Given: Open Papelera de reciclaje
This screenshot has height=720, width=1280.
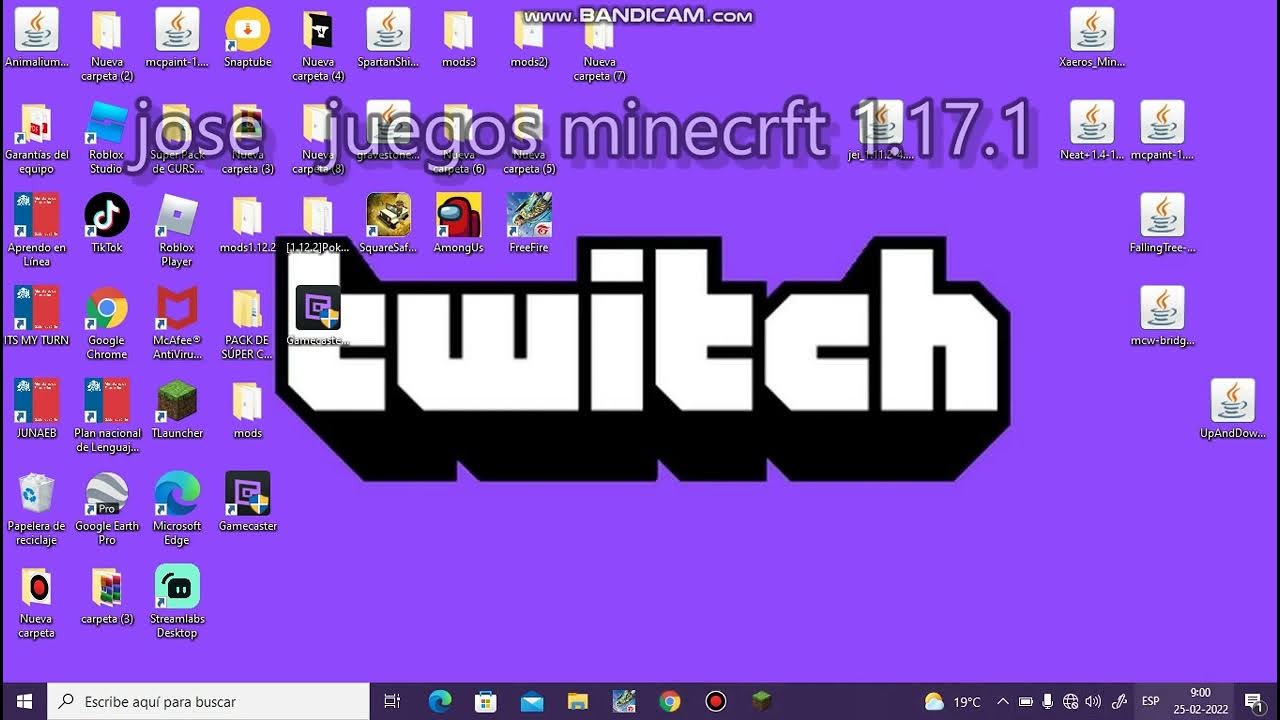Looking at the screenshot, I should click(x=36, y=495).
